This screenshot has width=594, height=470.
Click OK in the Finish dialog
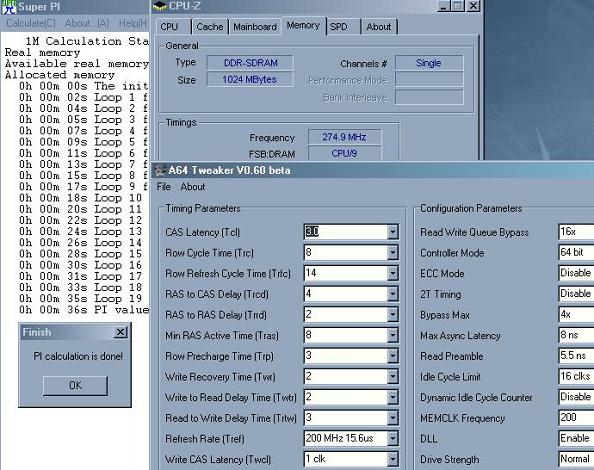[x=75, y=386]
